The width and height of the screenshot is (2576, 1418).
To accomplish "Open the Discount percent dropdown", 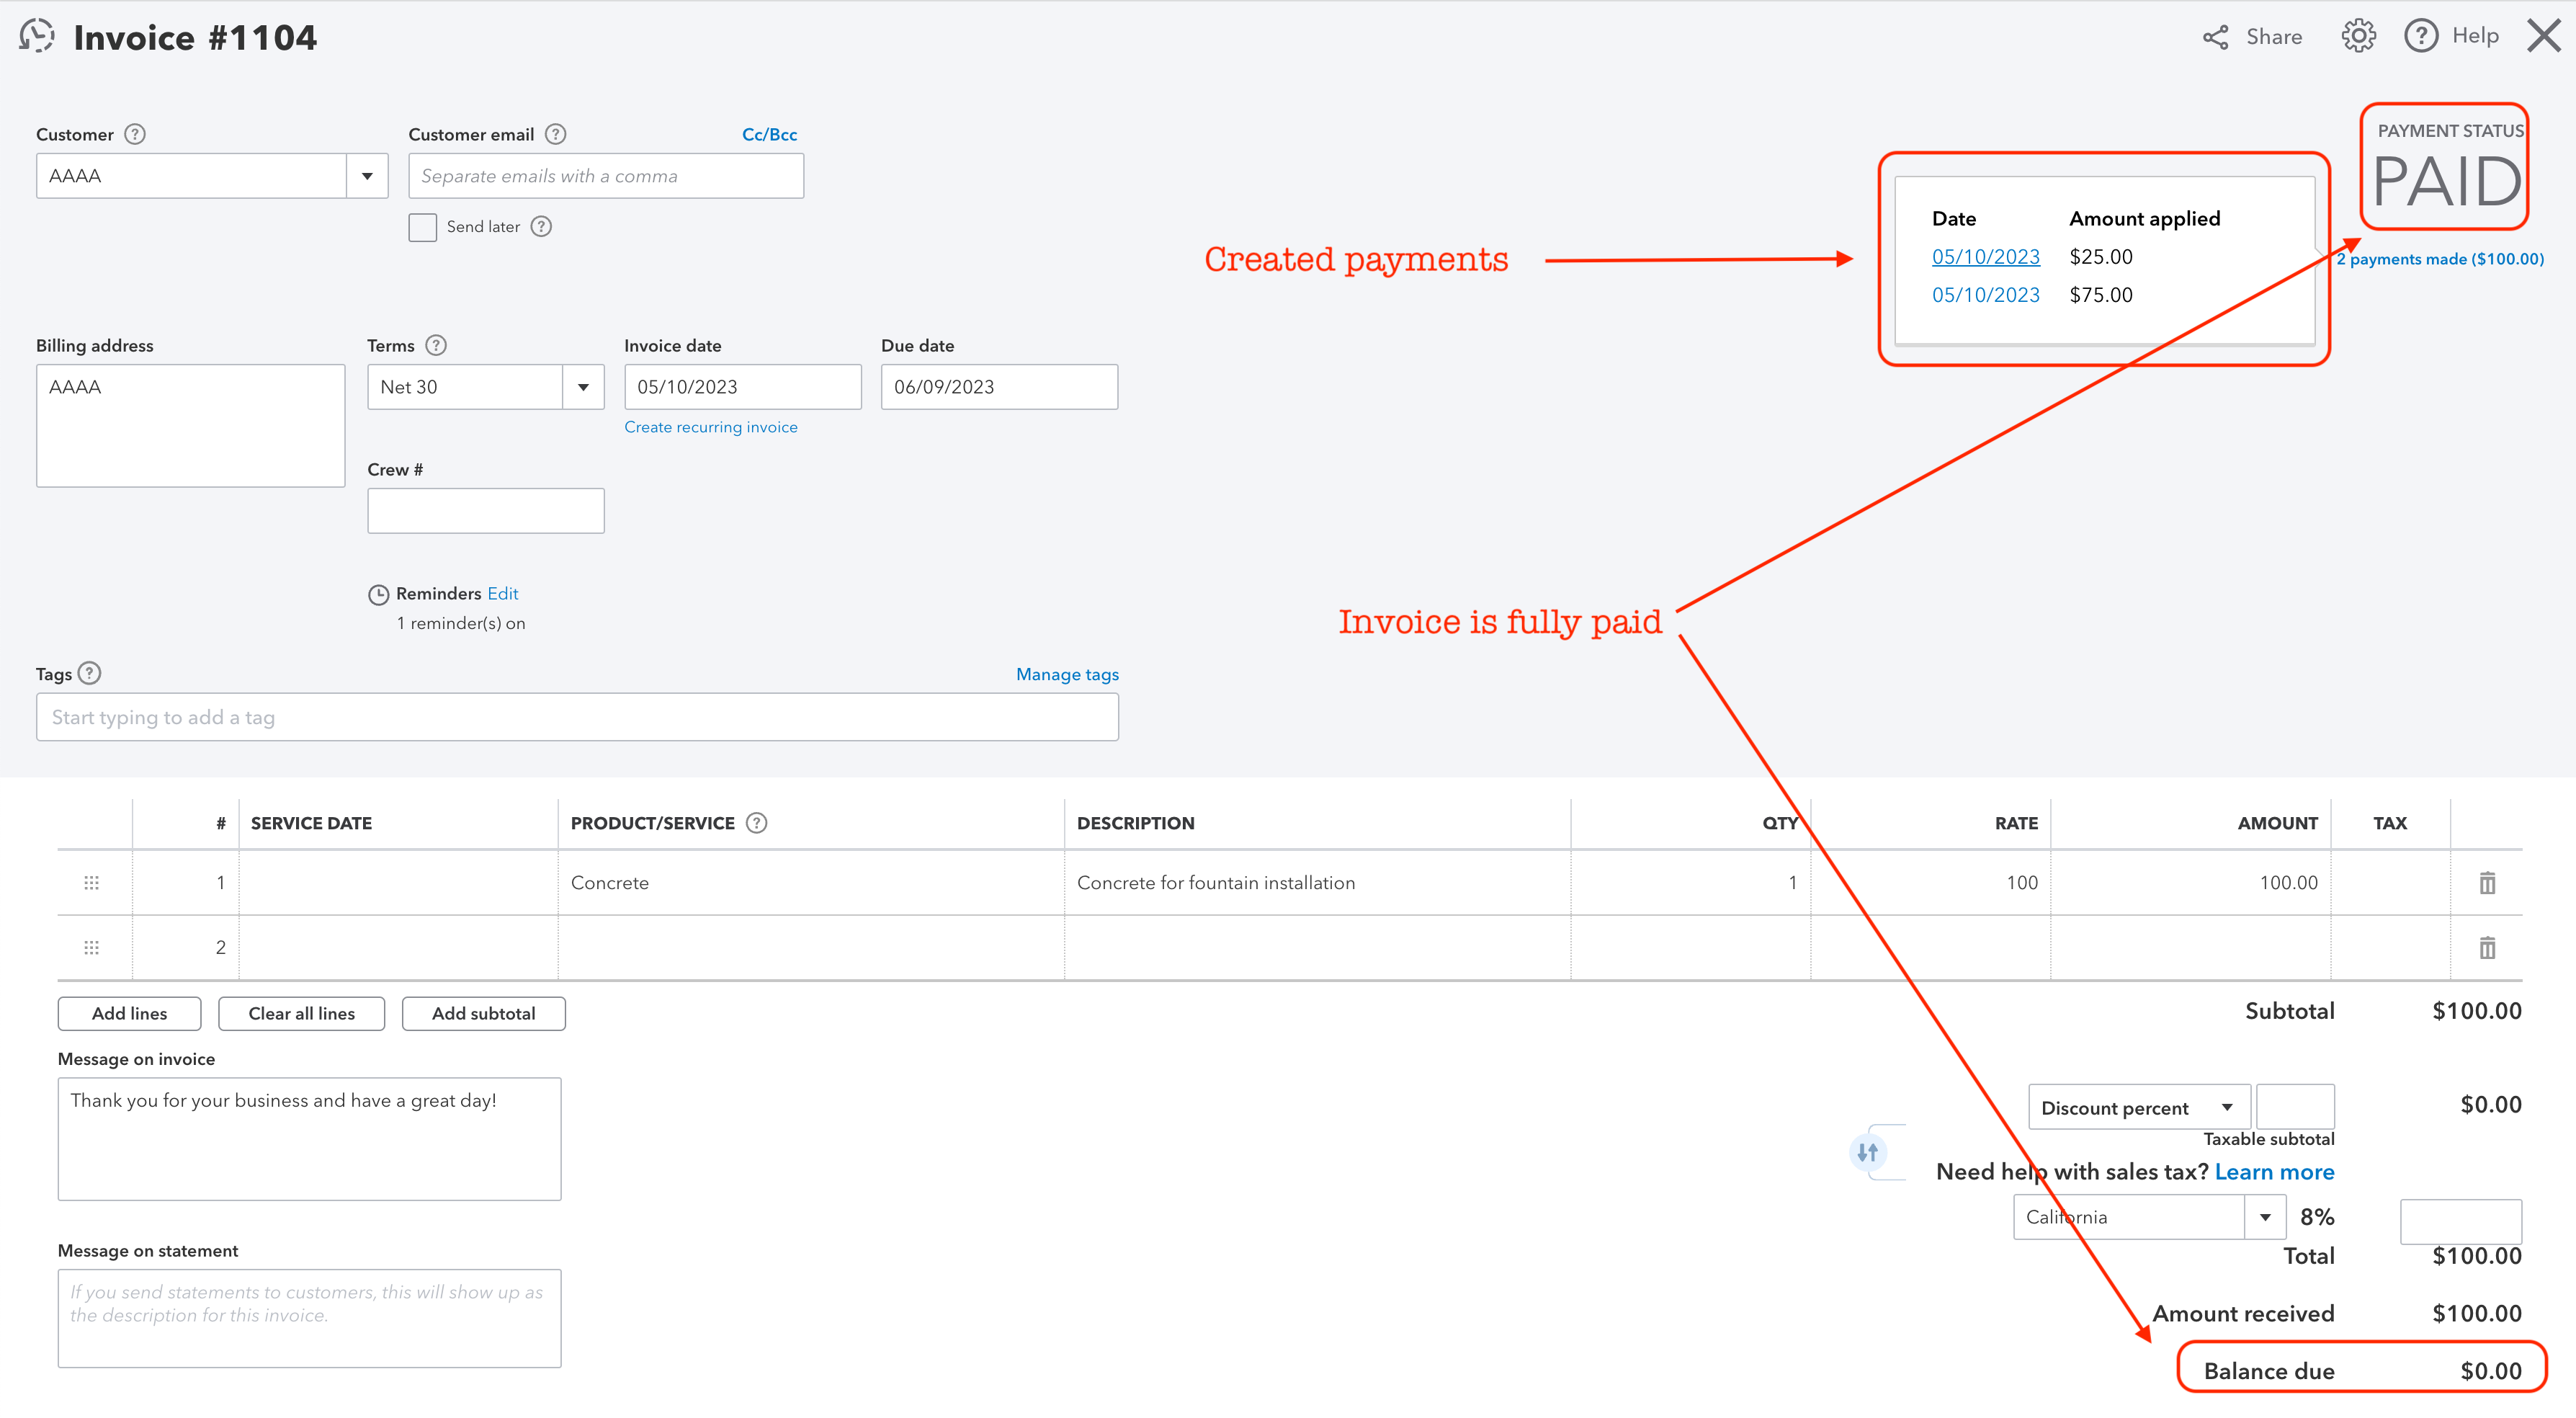I will click(2226, 1108).
